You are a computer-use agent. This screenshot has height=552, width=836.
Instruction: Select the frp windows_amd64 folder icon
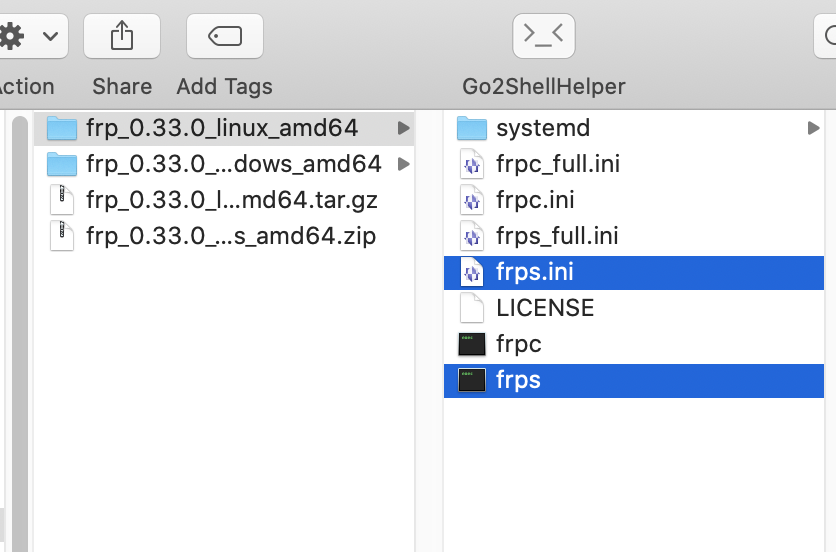click(x=62, y=164)
